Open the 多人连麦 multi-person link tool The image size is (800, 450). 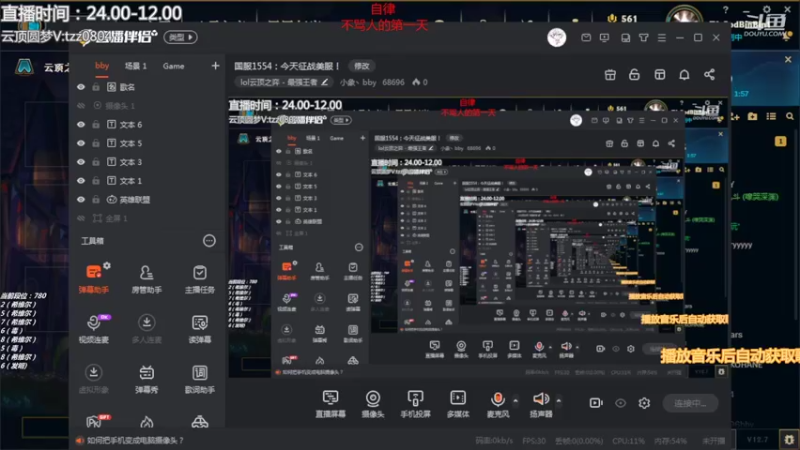(x=146, y=329)
